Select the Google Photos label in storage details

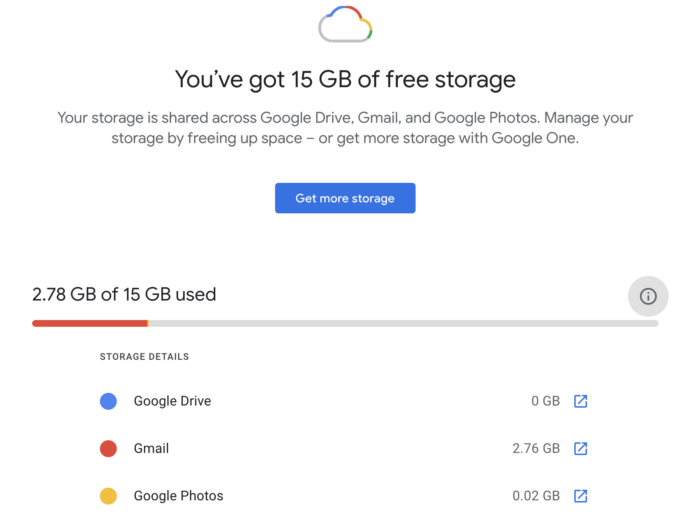(x=178, y=496)
